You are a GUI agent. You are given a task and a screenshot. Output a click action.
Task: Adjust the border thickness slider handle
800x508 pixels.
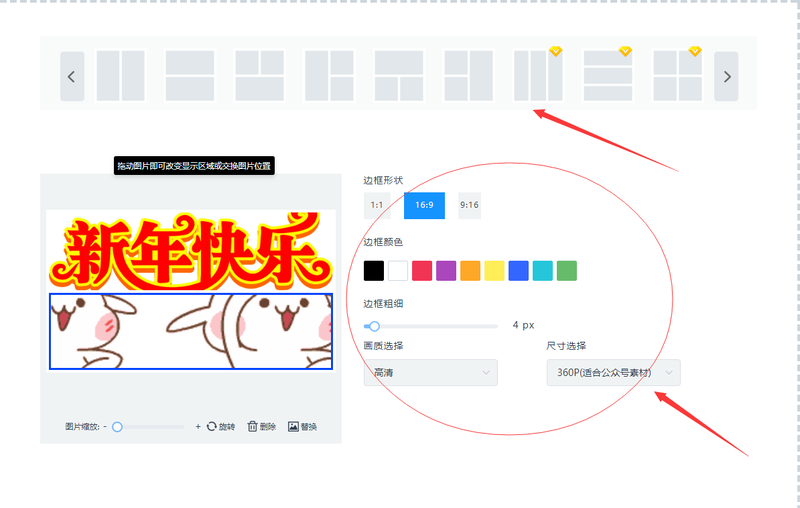point(374,326)
